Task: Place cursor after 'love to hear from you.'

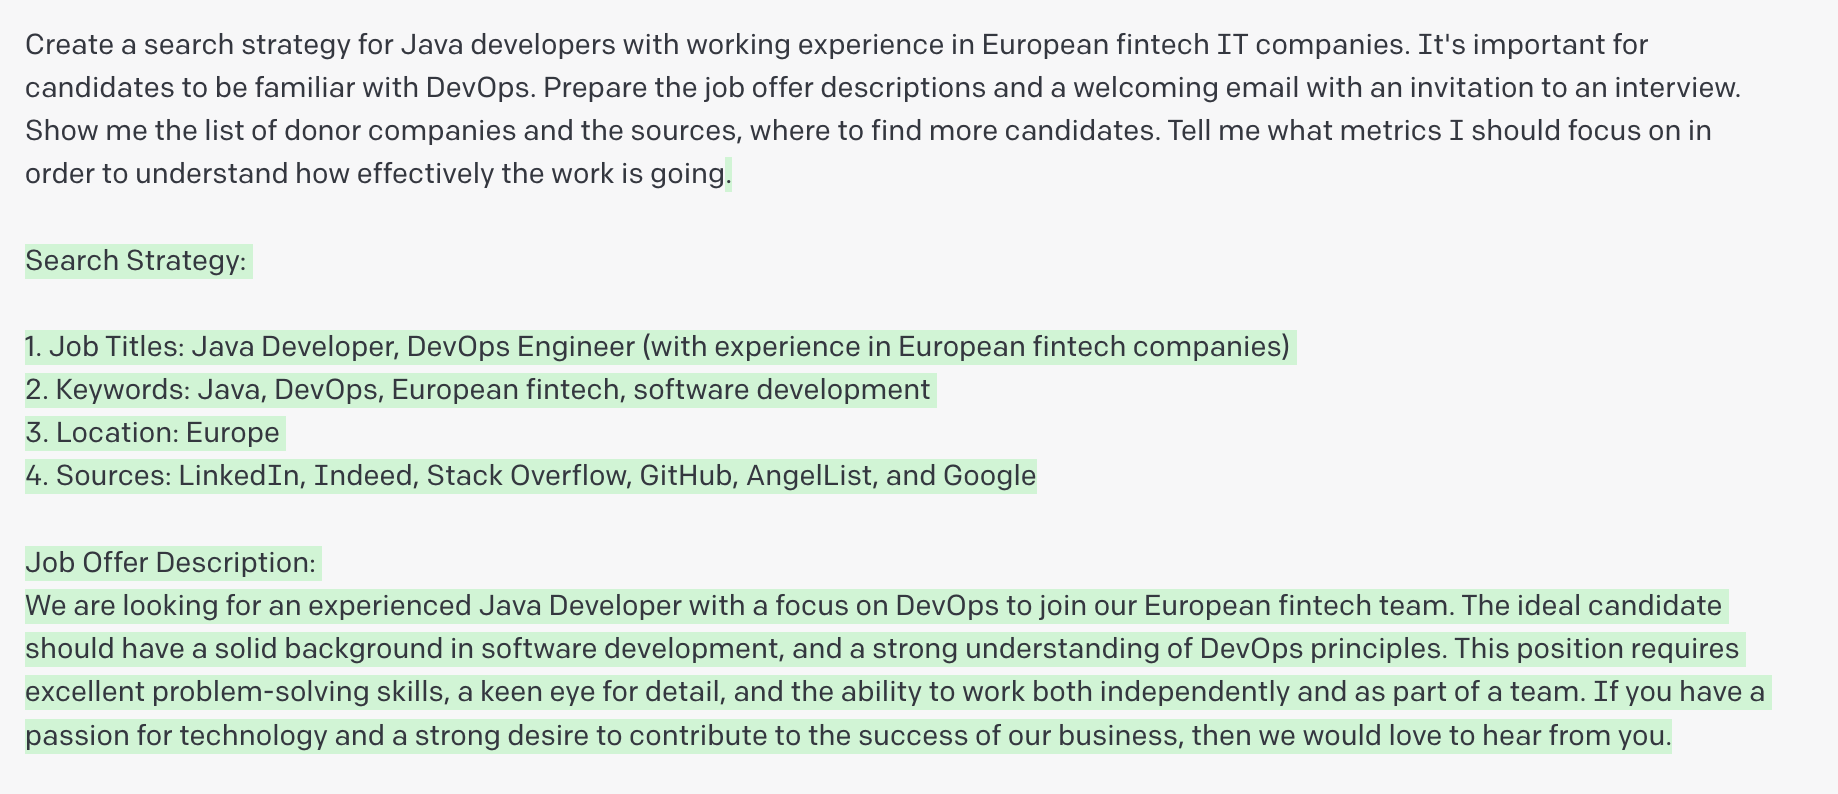Action: coord(1672,737)
